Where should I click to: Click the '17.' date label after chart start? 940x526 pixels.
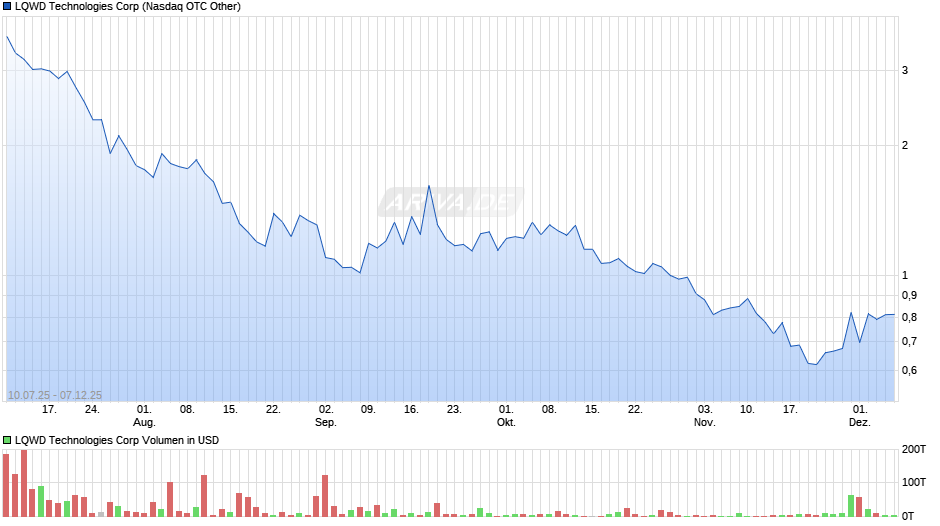tap(49, 410)
